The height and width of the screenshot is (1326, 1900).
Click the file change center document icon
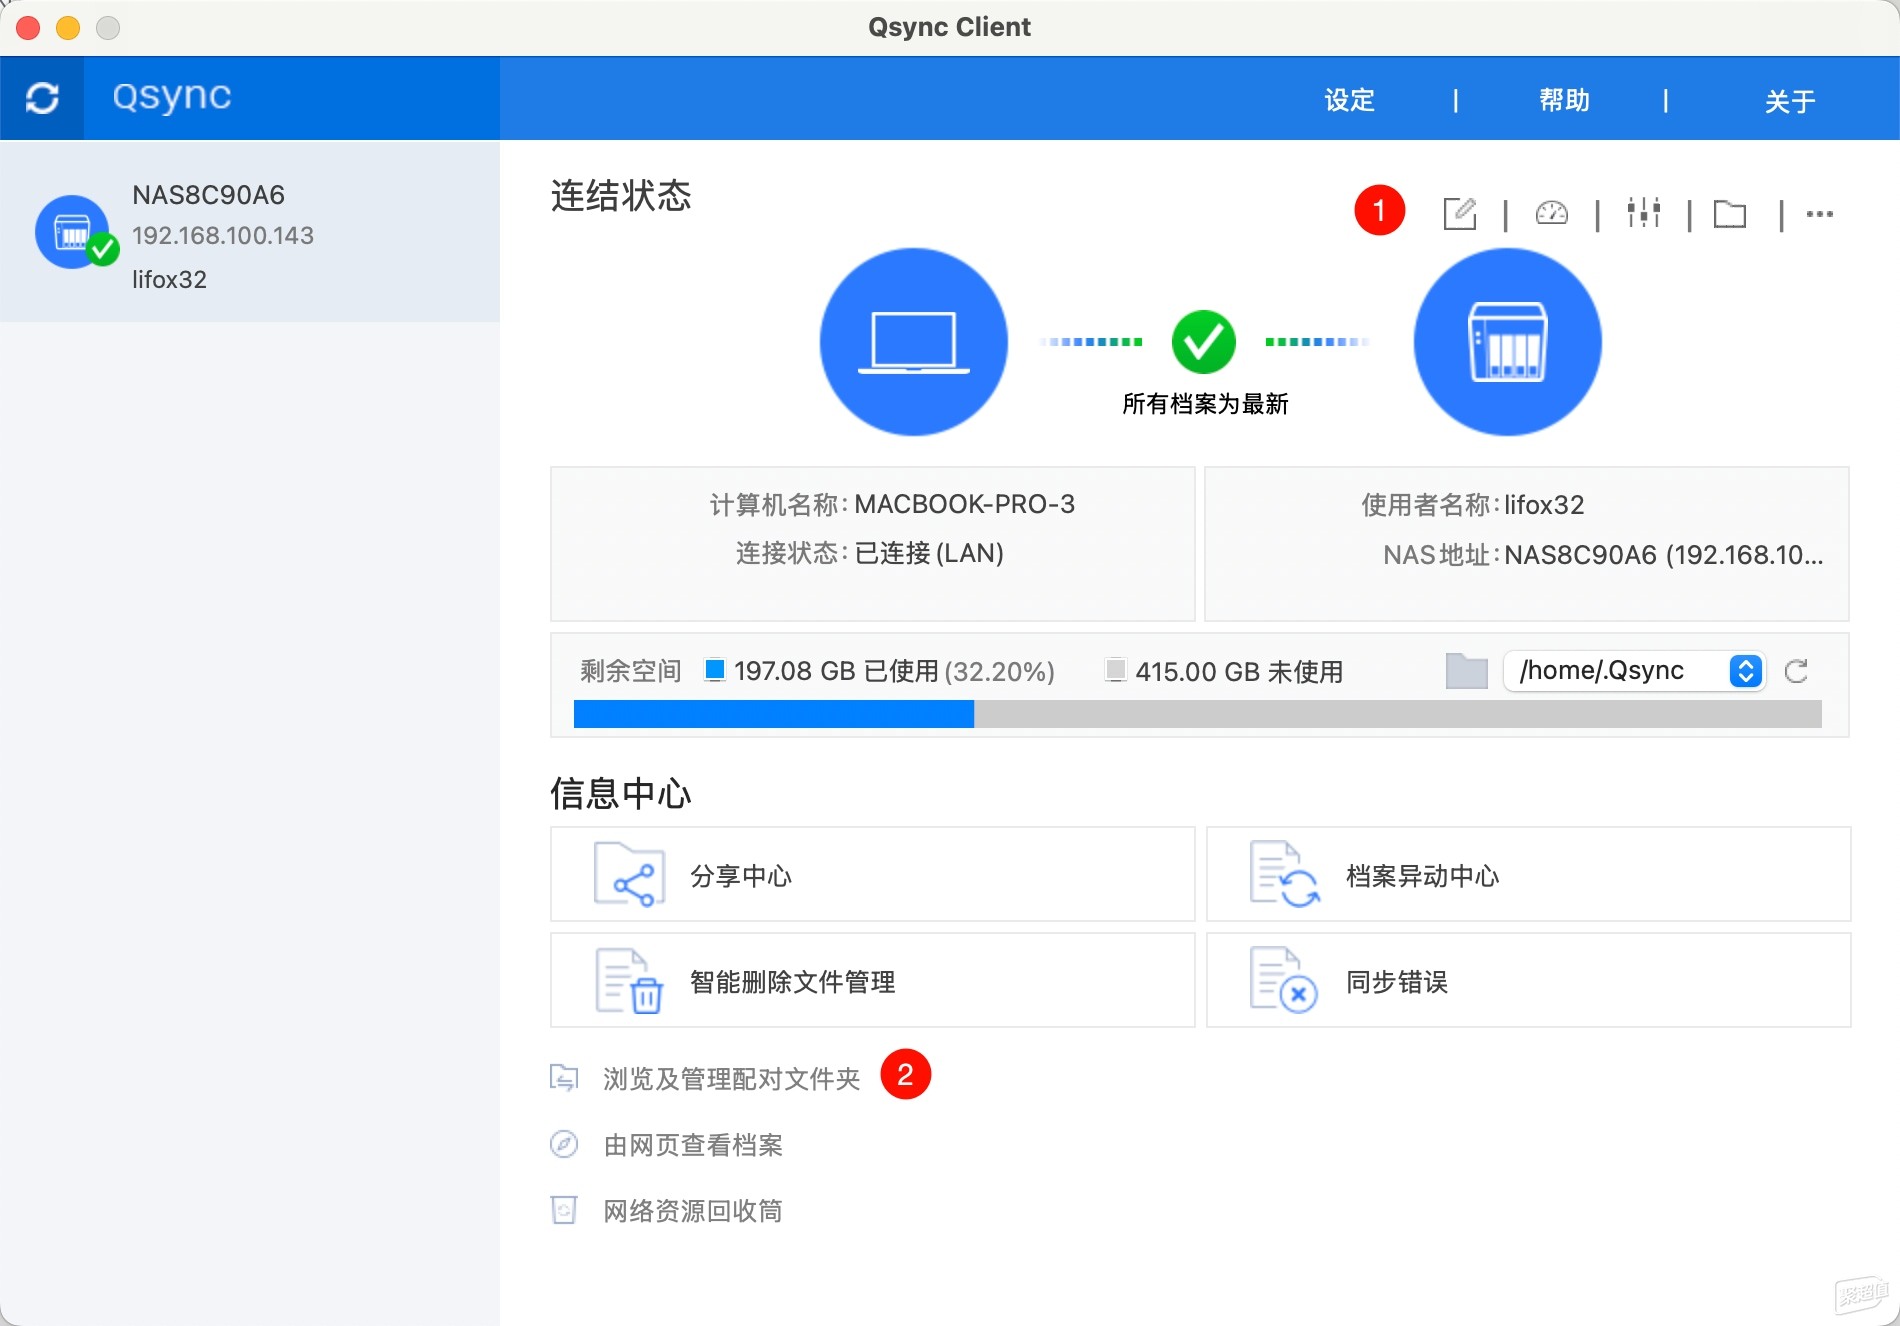(x=1284, y=875)
